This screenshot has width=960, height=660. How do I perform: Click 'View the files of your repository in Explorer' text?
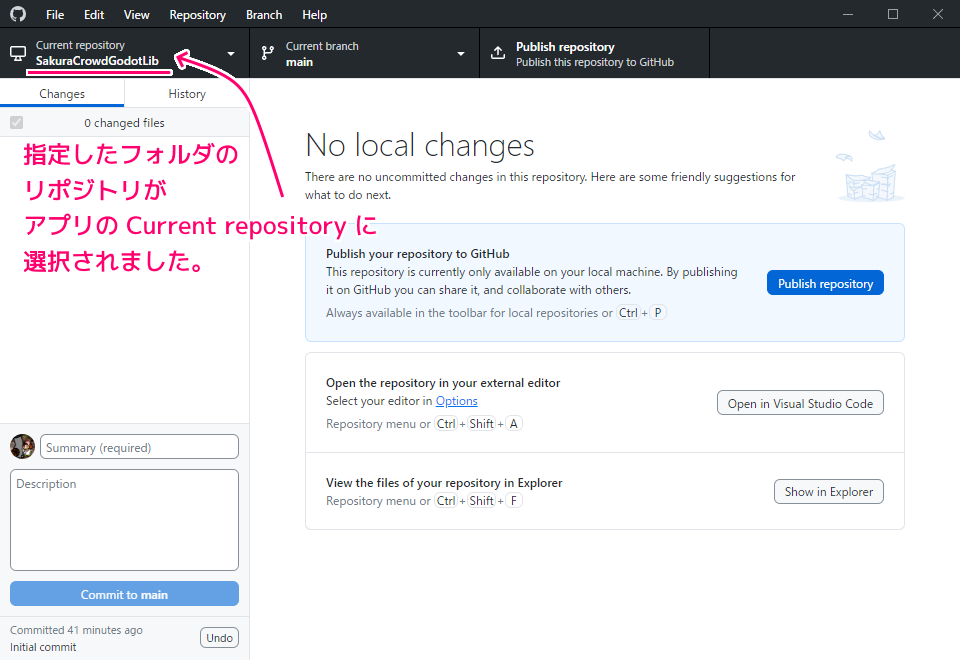click(x=444, y=482)
